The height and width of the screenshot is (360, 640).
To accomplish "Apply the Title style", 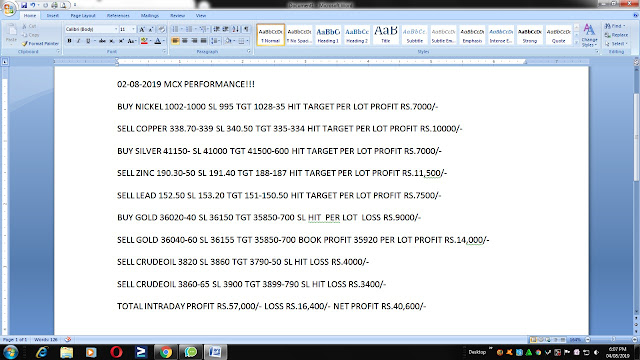I will click(386, 35).
